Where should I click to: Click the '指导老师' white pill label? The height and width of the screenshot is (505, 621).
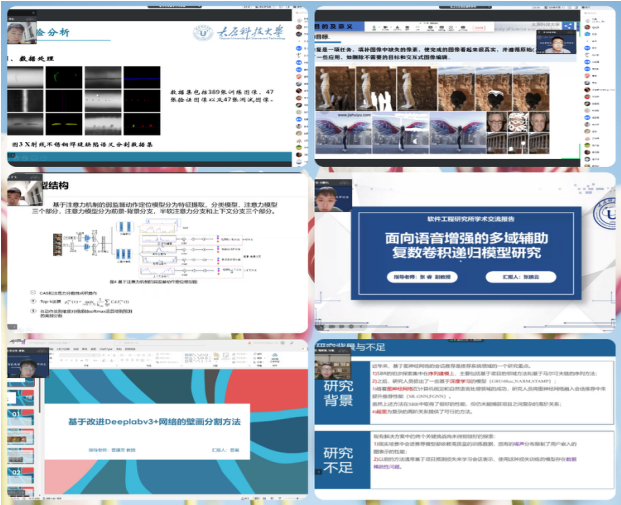tap(422, 277)
